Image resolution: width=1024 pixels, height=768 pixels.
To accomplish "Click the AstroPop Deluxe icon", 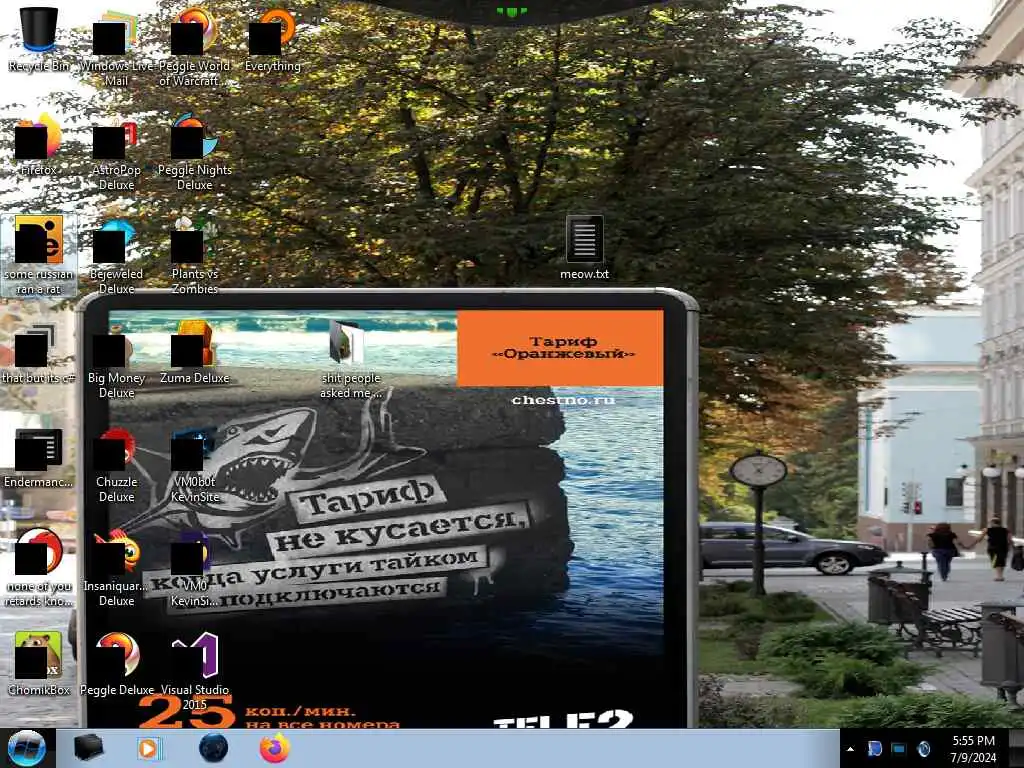I will point(116,154).
